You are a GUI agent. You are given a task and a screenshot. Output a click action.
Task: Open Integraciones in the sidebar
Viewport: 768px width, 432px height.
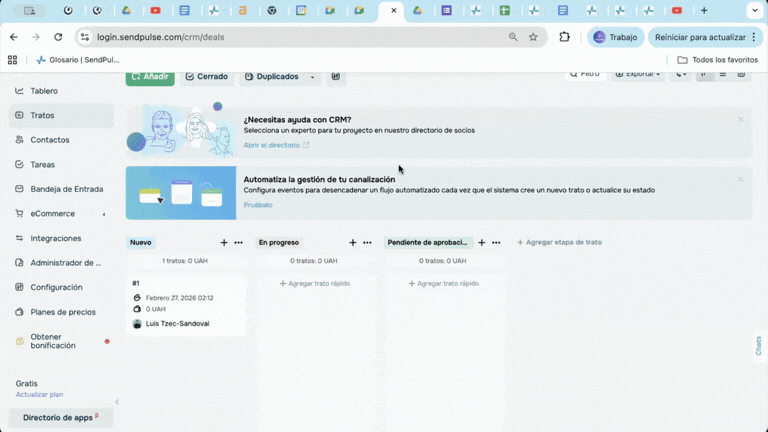(55, 238)
